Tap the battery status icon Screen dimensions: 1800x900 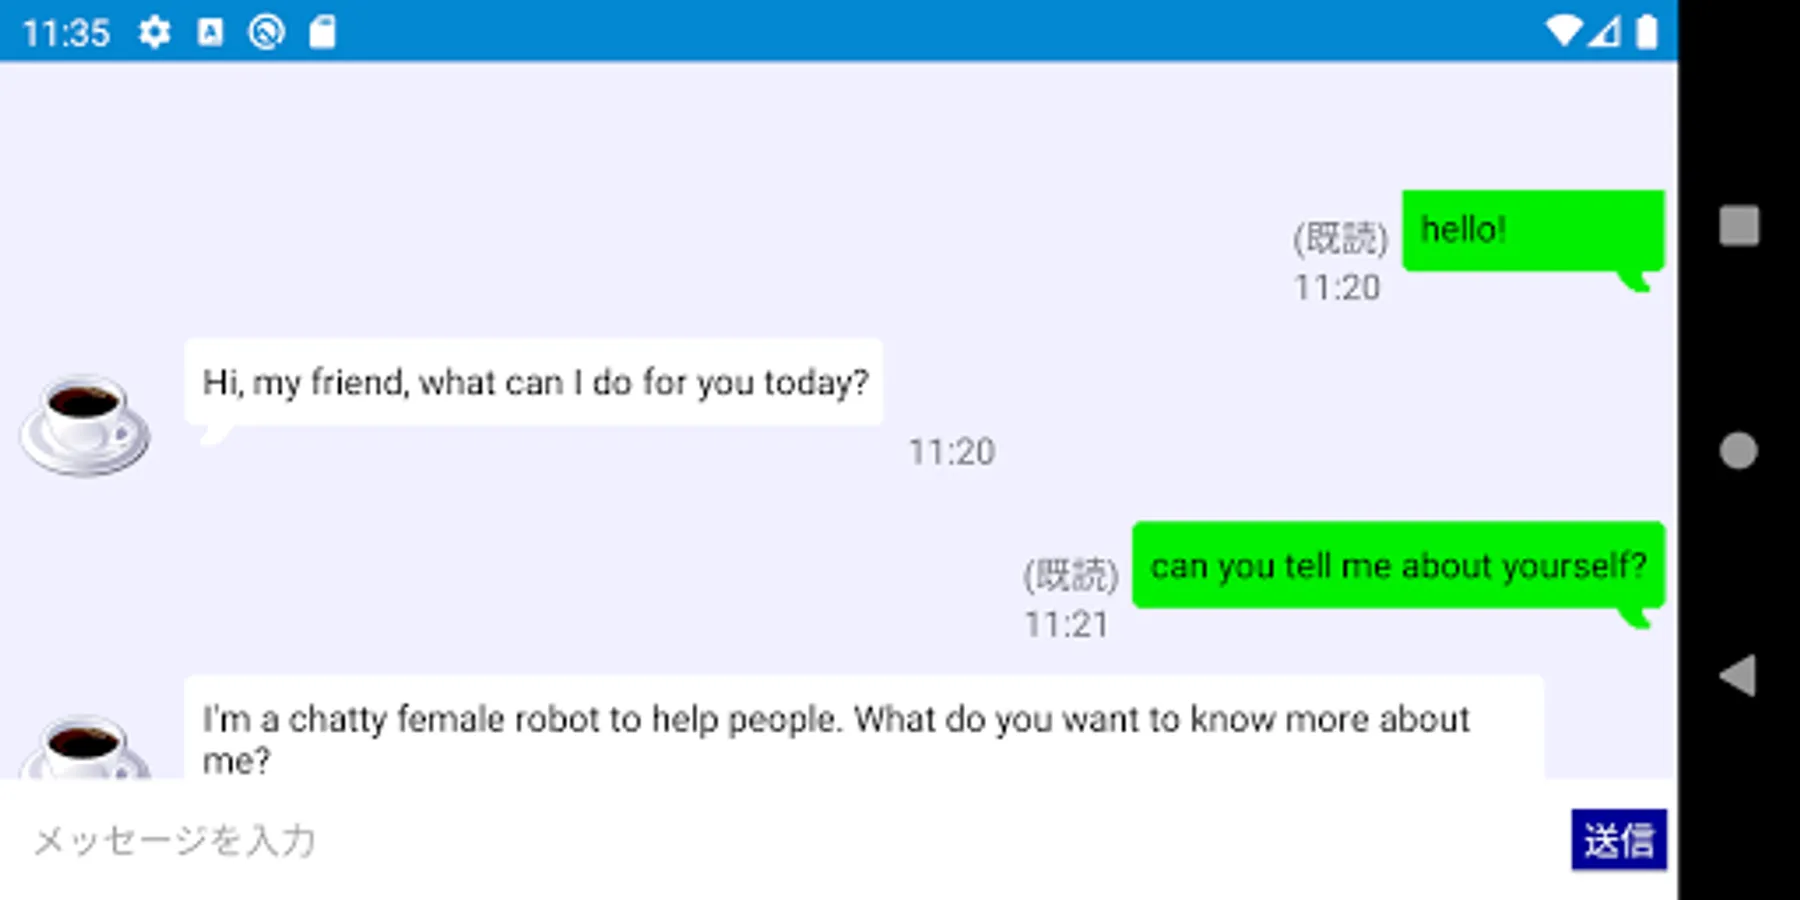(1646, 31)
